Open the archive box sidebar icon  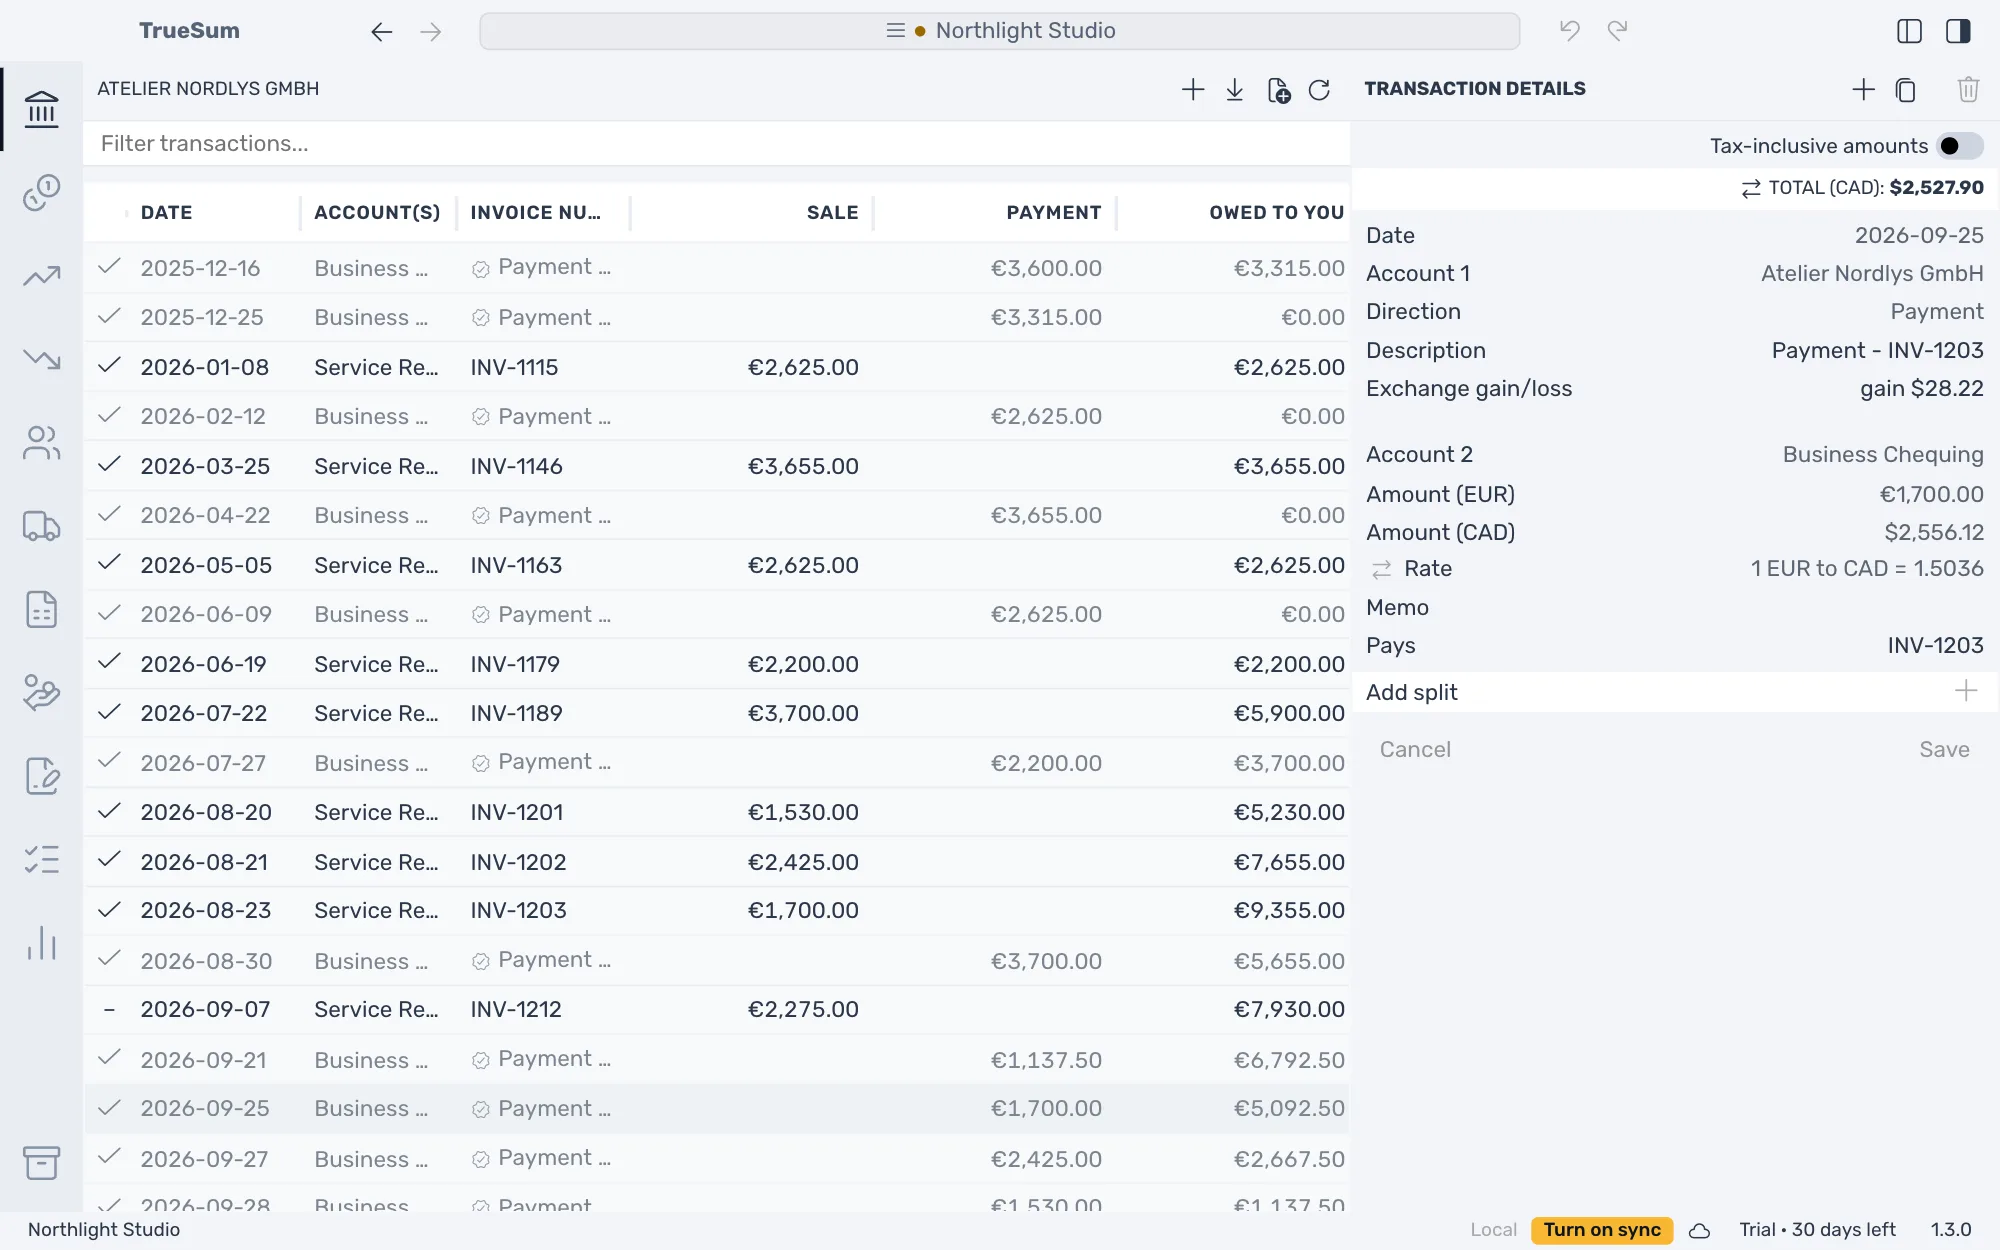(x=41, y=1162)
